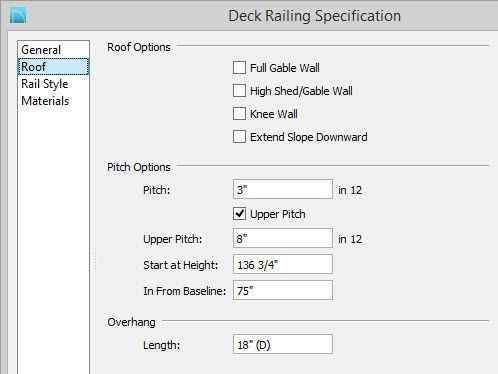The width and height of the screenshot is (498, 374).
Task: Uncheck the Upper Pitch checkbox
Action: pos(239,214)
